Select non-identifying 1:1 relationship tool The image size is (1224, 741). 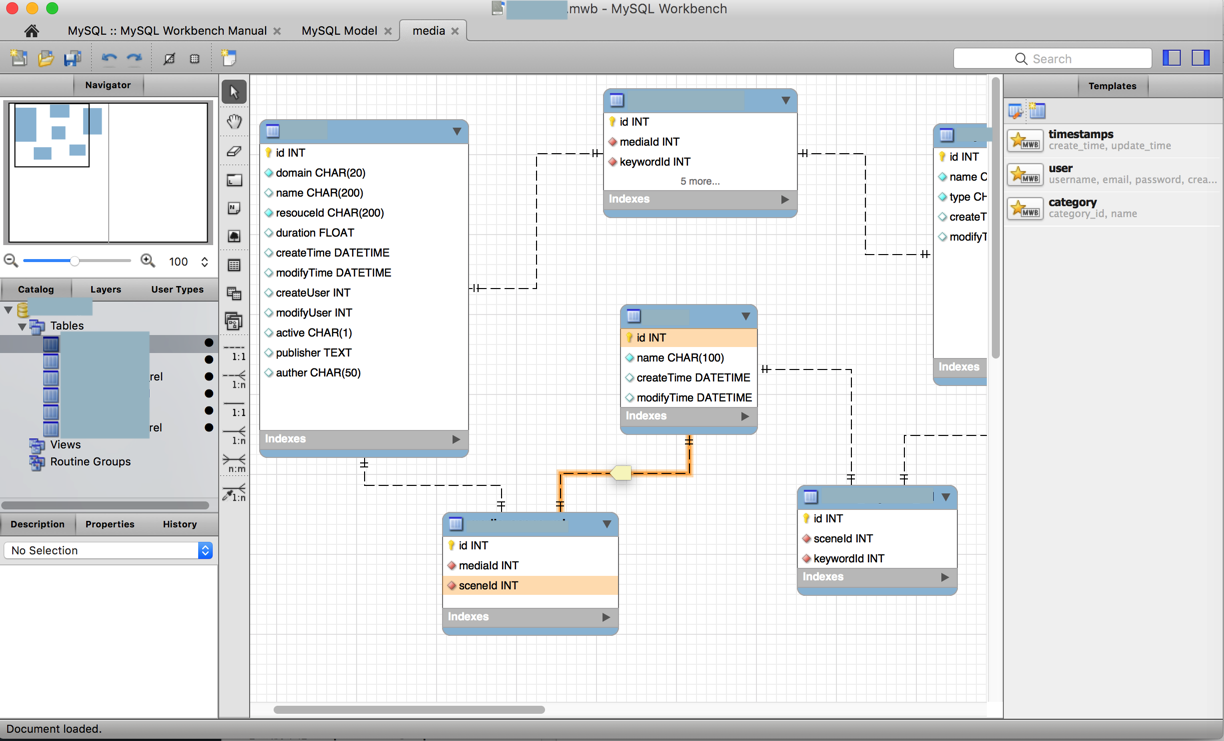[234, 352]
